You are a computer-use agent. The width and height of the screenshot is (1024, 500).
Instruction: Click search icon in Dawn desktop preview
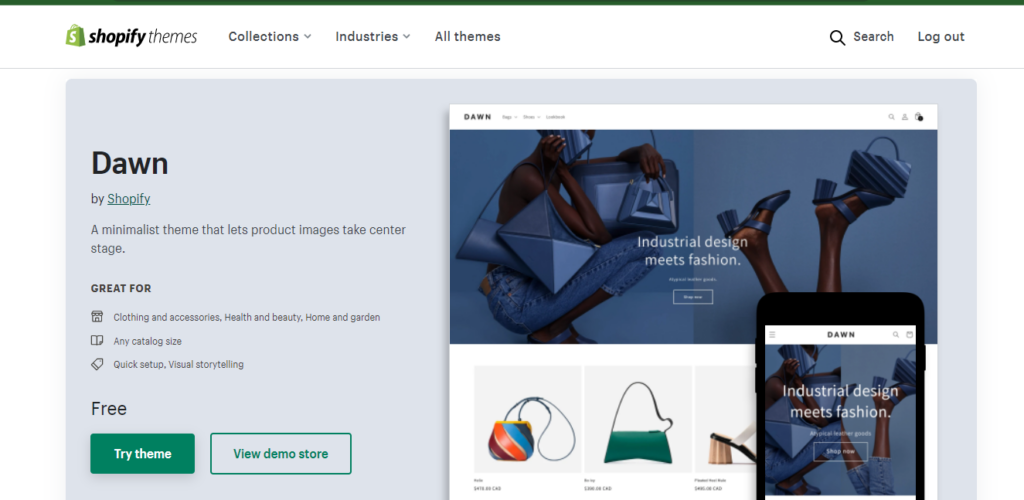pyautogui.click(x=891, y=117)
